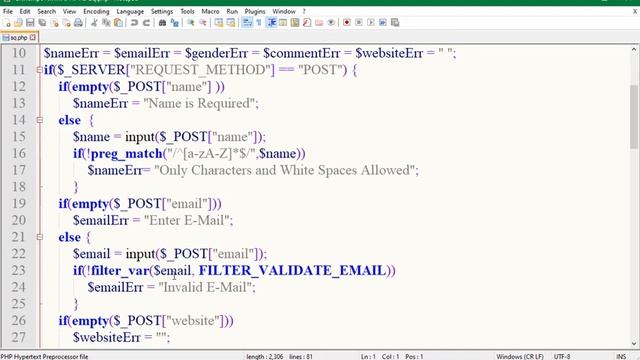Image resolution: width=640 pixels, height=360 pixels.
Task: Collapse the fold block at line 11
Action: point(40,70)
